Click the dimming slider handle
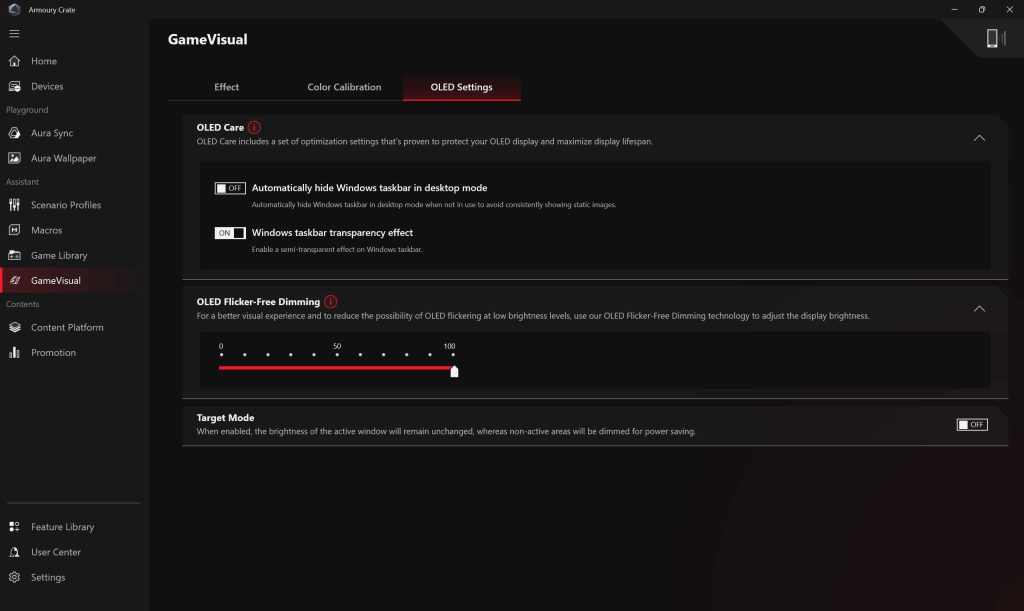1024x611 pixels. pos(454,371)
